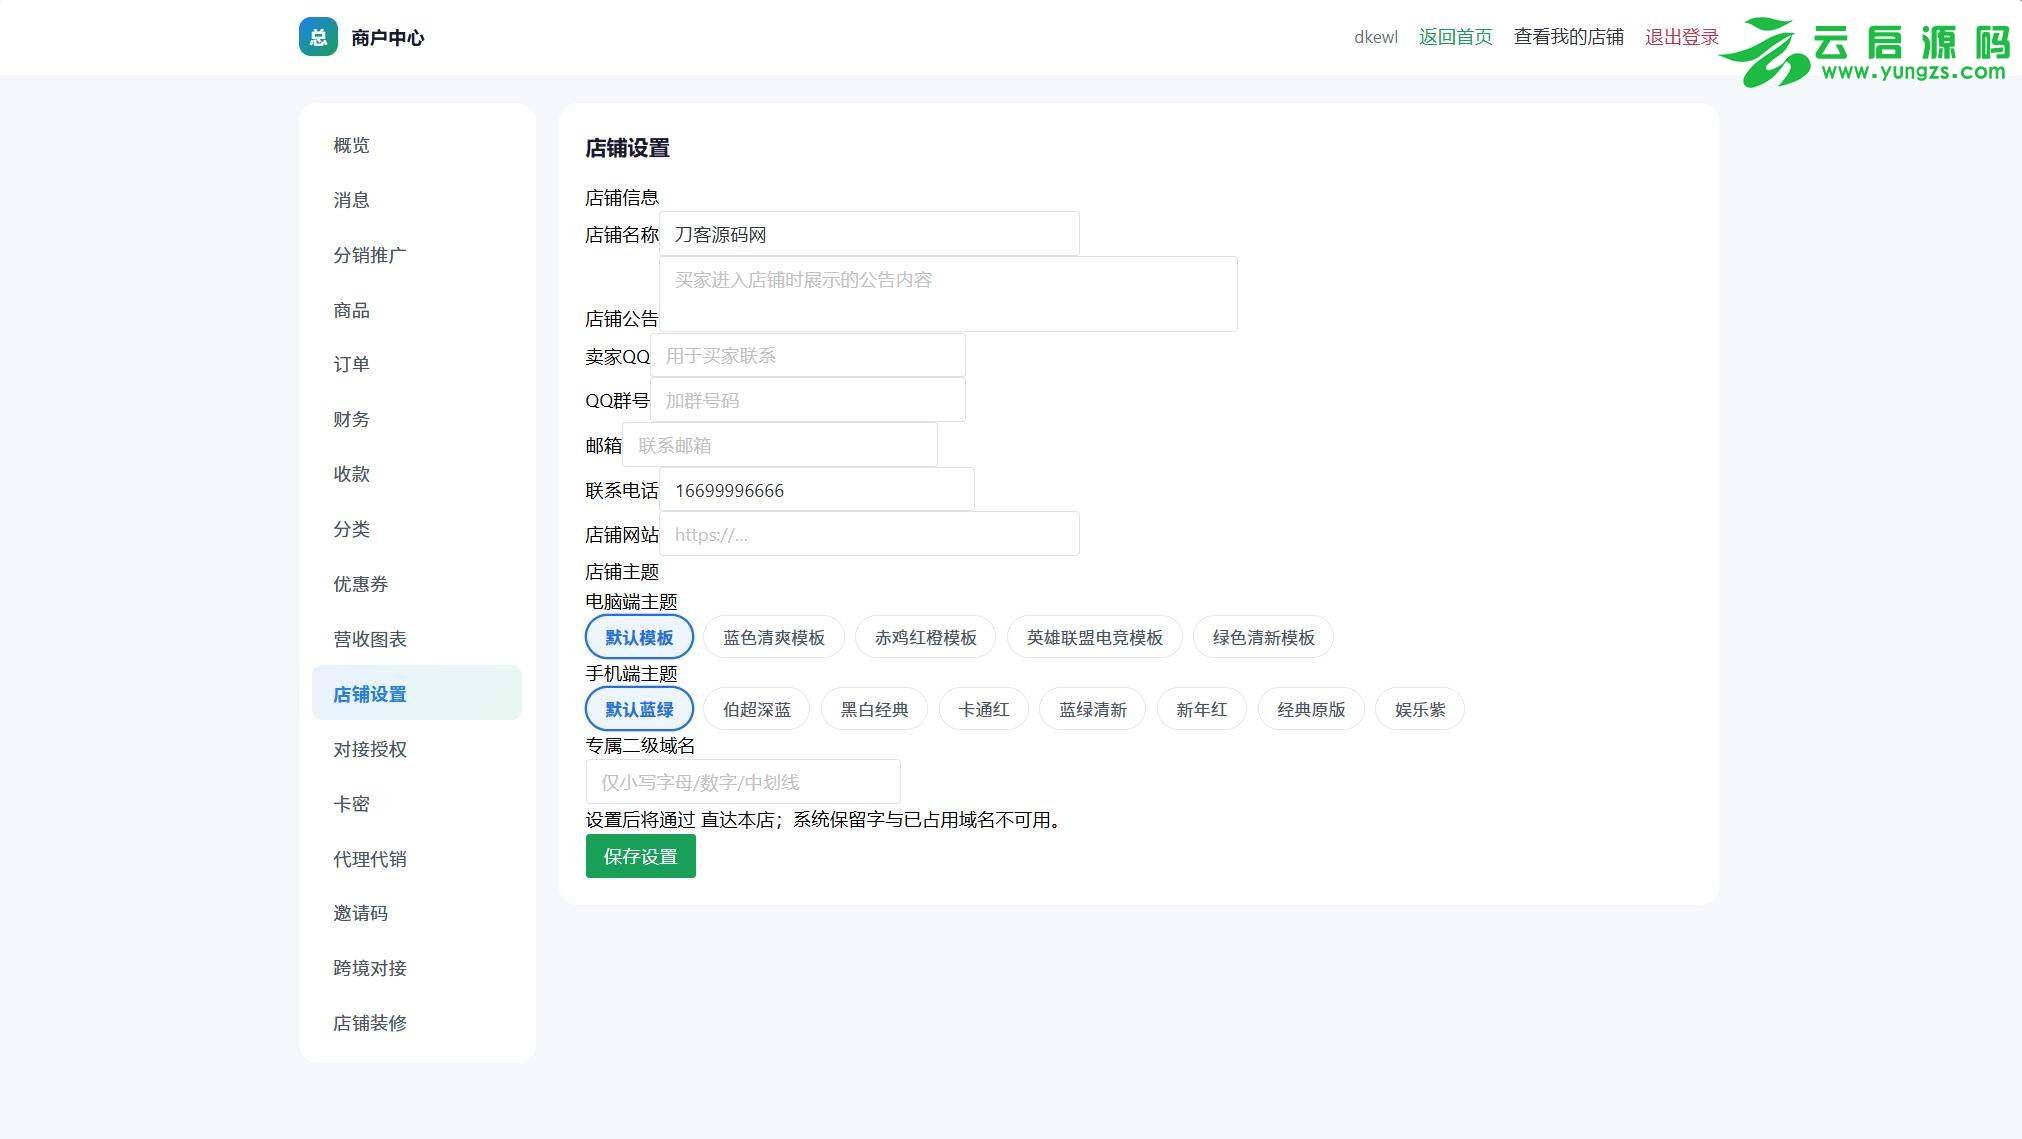Open 财务 sidebar item
This screenshot has width=2022, height=1139.
pos(417,419)
